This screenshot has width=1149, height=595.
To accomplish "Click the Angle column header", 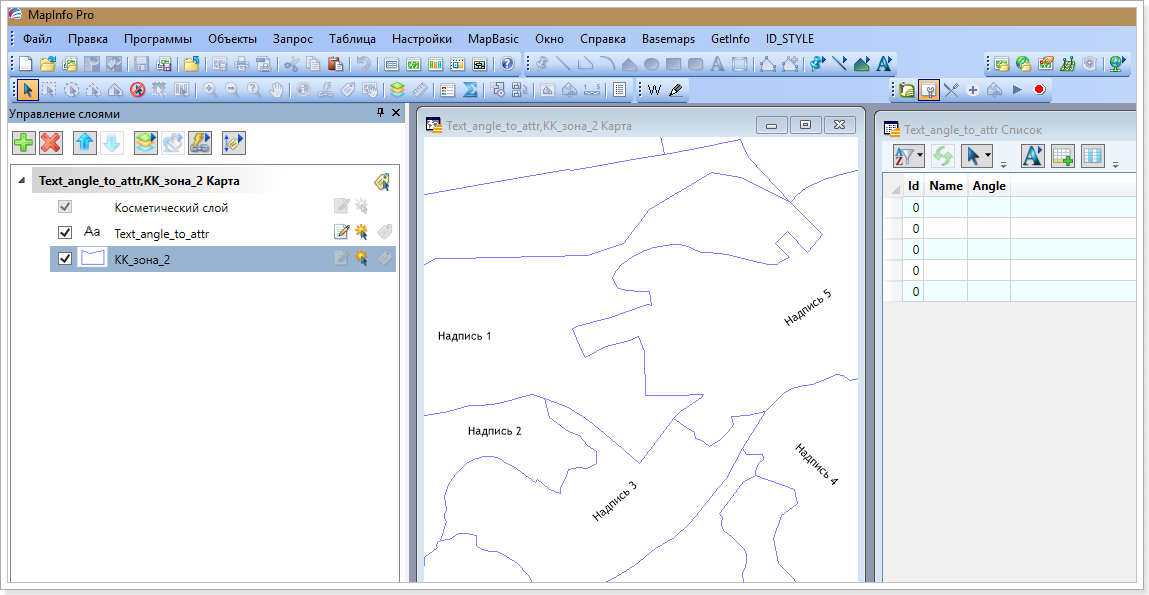I will point(988,186).
